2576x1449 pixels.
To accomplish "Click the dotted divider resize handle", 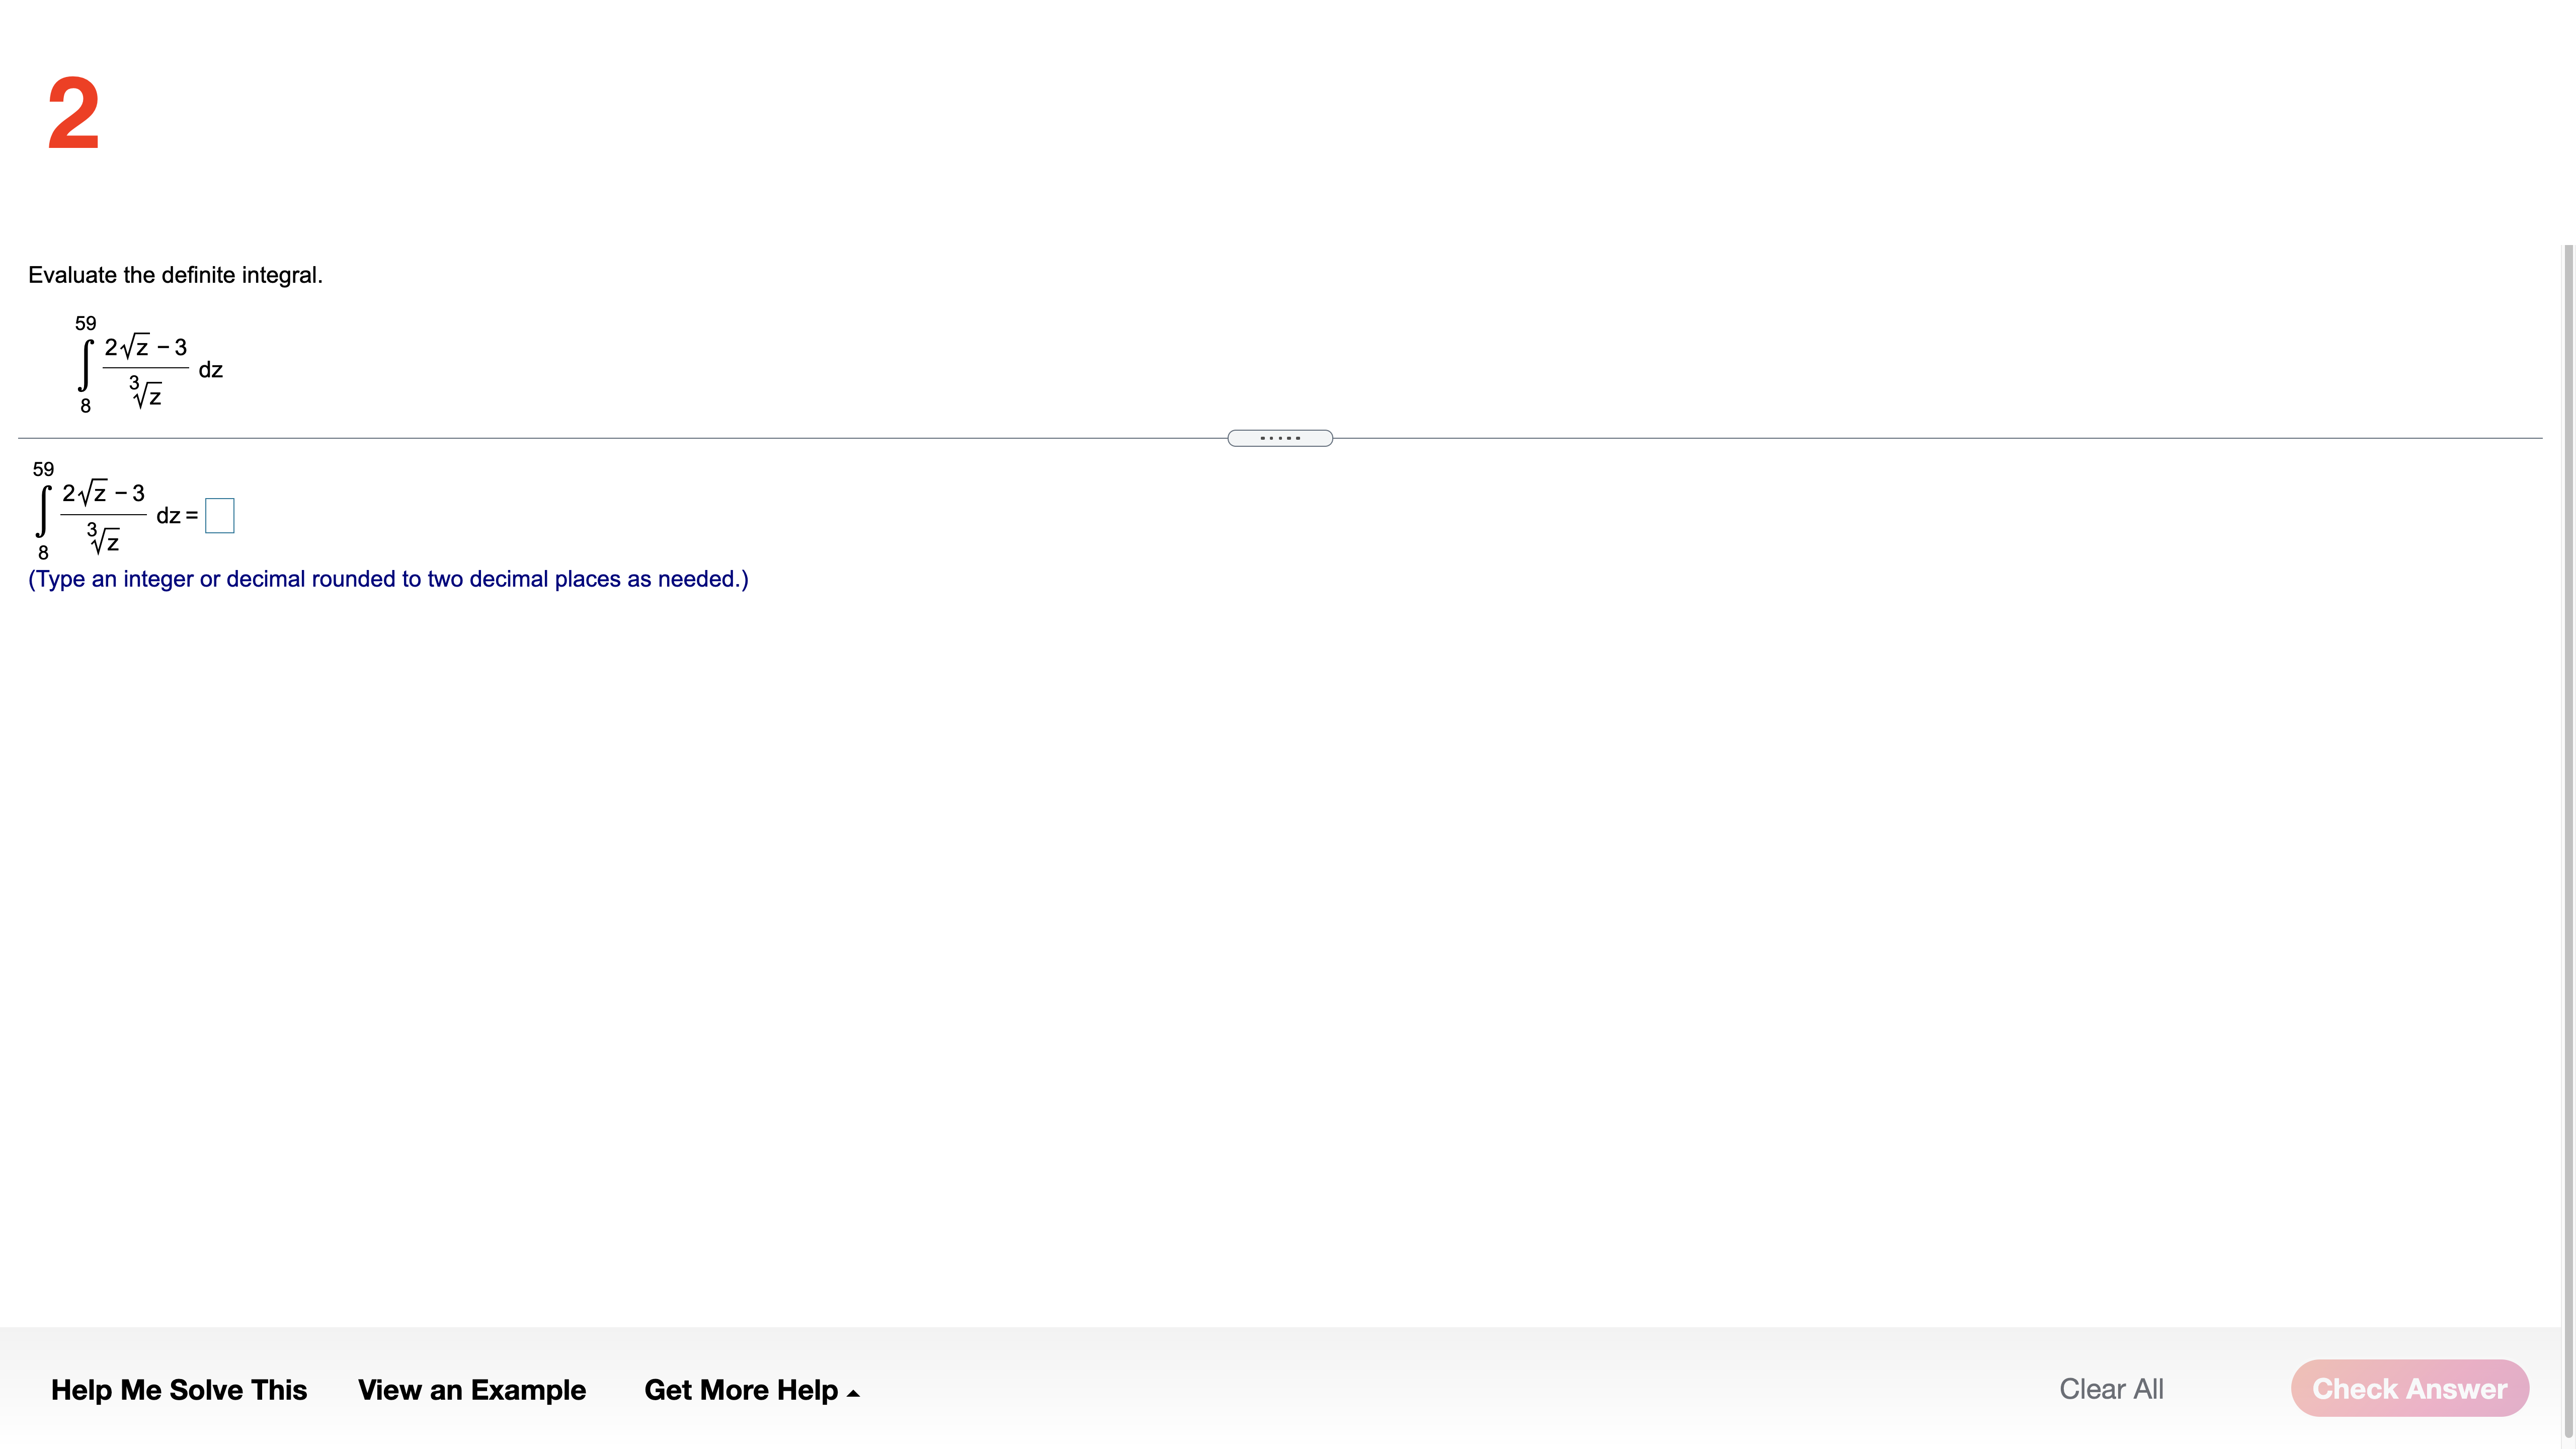I will [x=1279, y=438].
